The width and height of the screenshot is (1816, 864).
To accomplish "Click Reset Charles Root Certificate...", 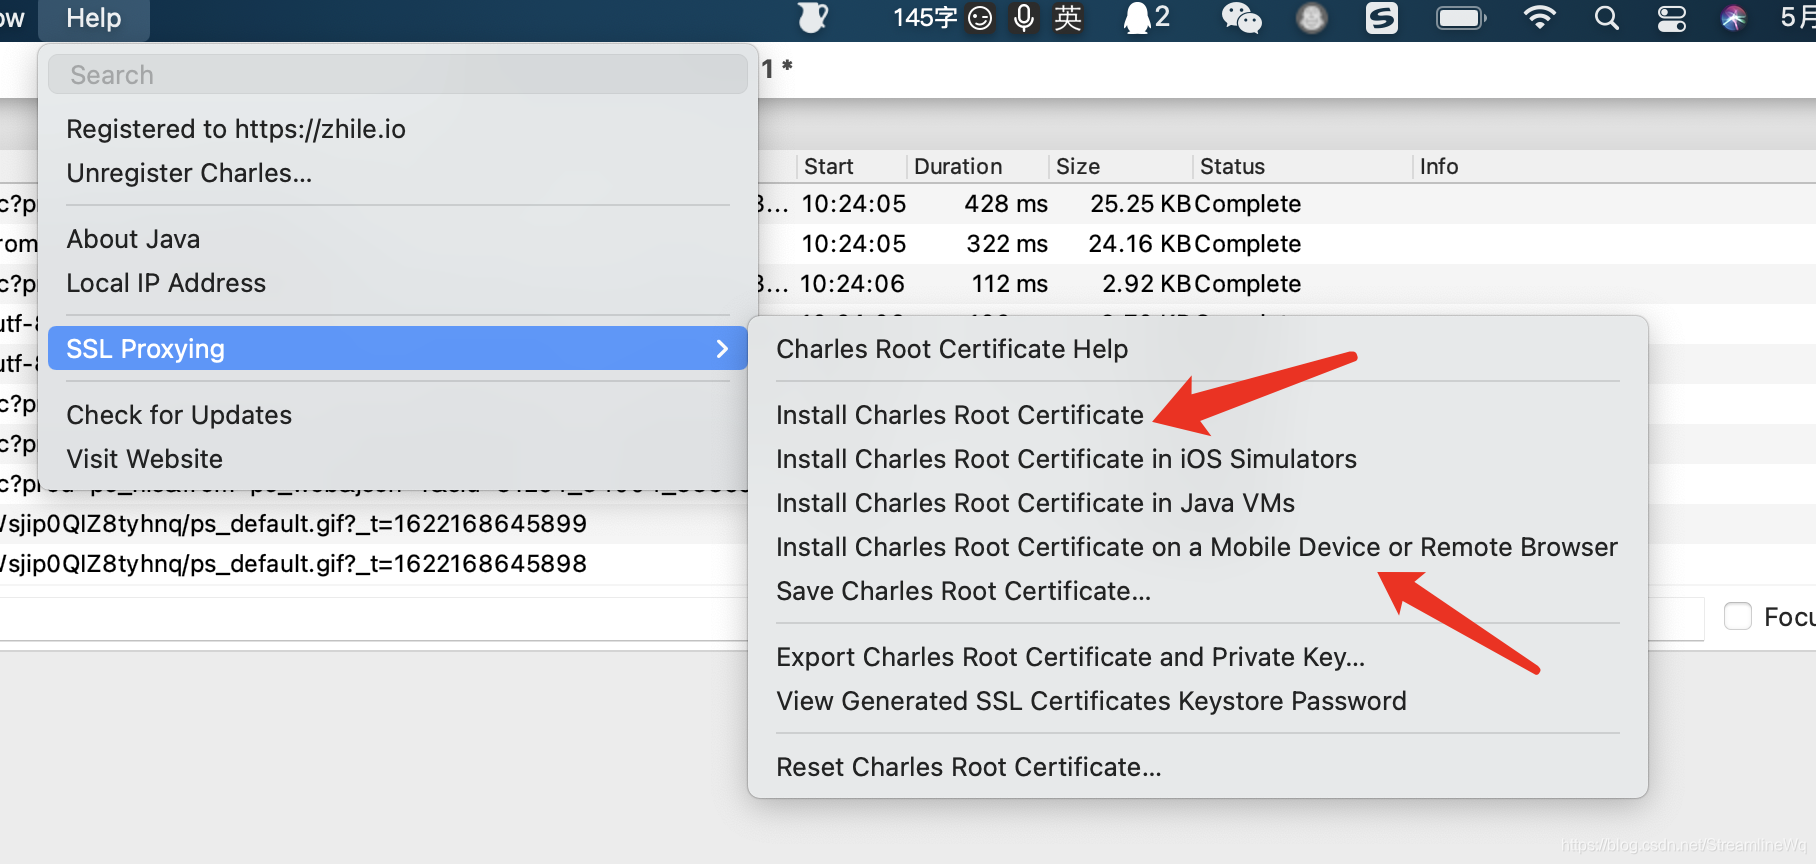I will click(x=969, y=767).
